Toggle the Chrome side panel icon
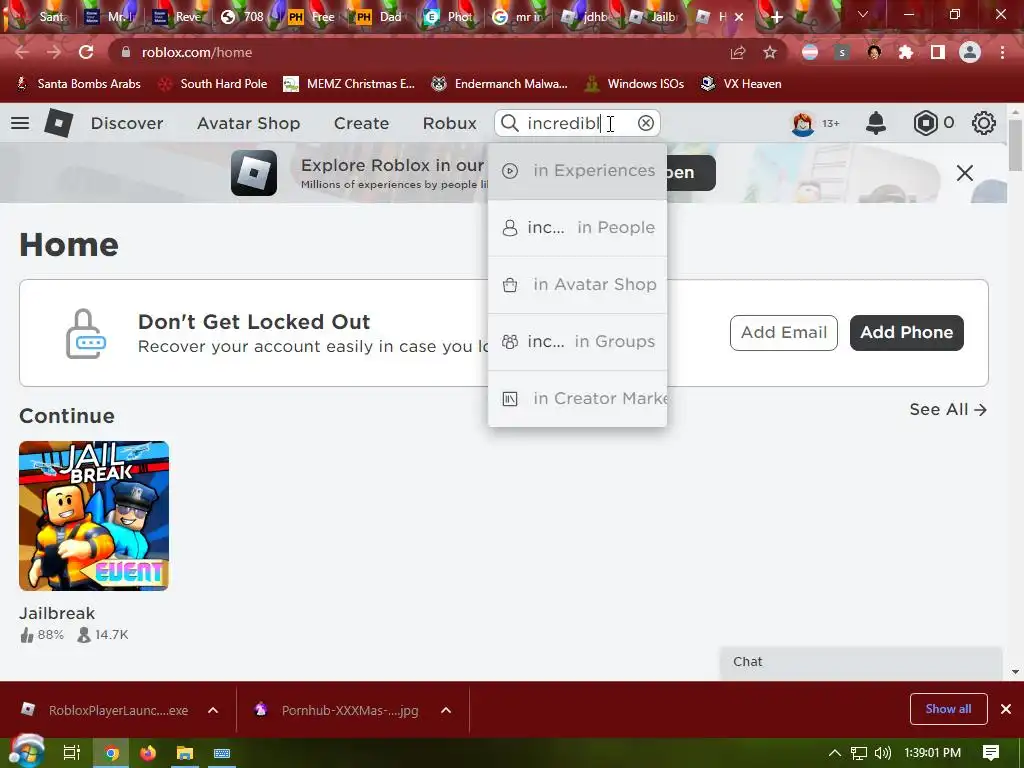Image resolution: width=1024 pixels, height=768 pixels. click(938, 52)
